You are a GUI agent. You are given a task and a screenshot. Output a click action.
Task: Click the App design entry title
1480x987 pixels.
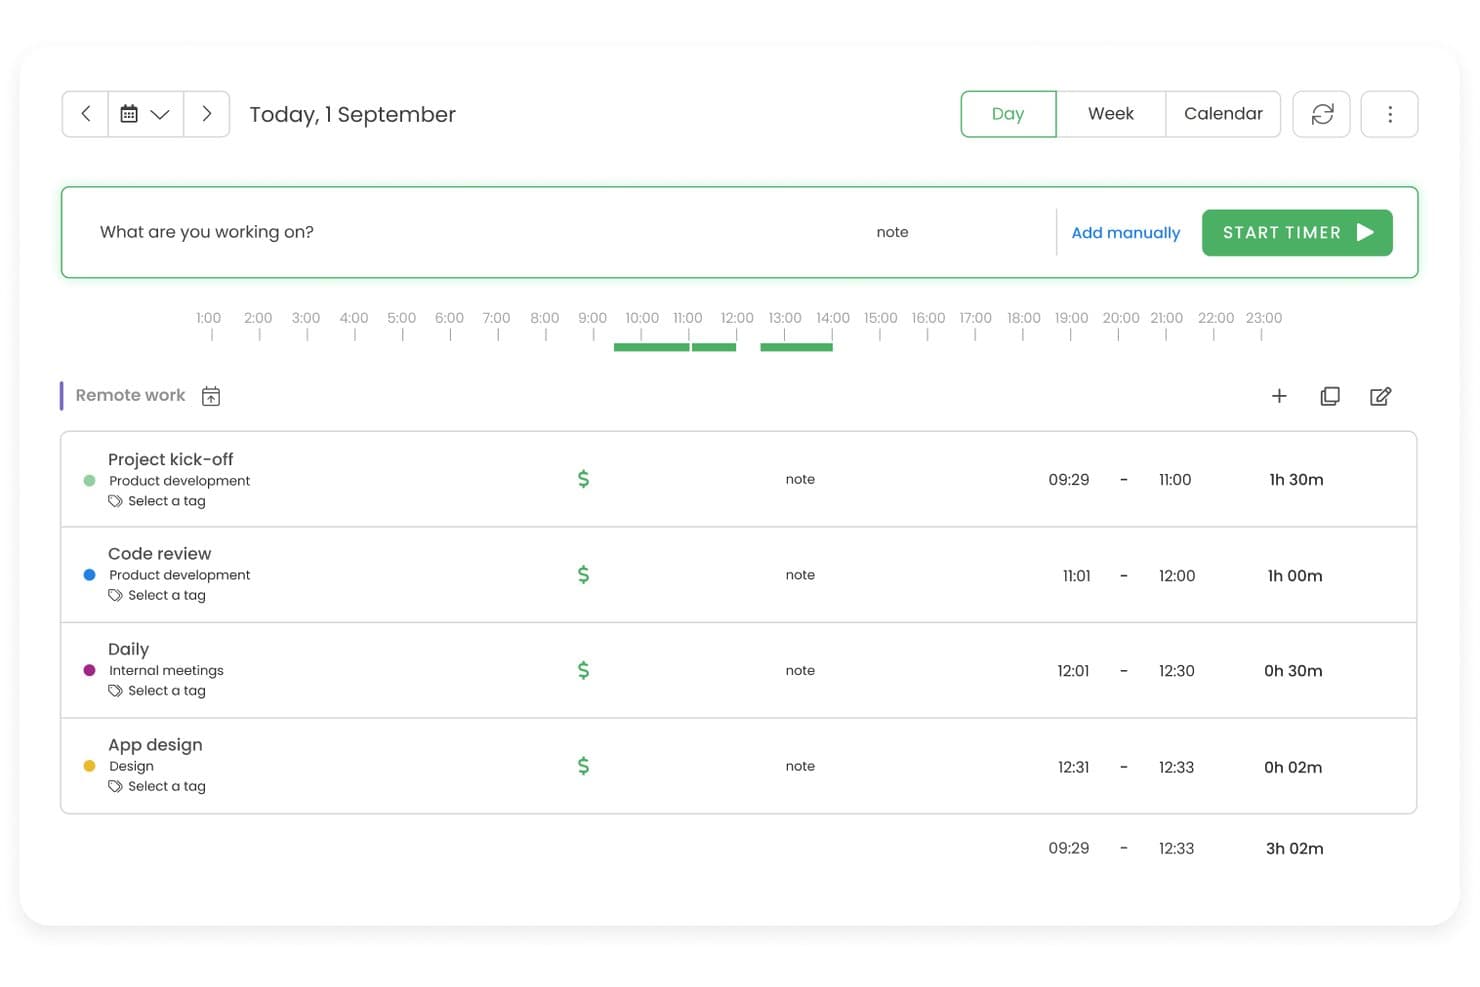tap(155, 745)
